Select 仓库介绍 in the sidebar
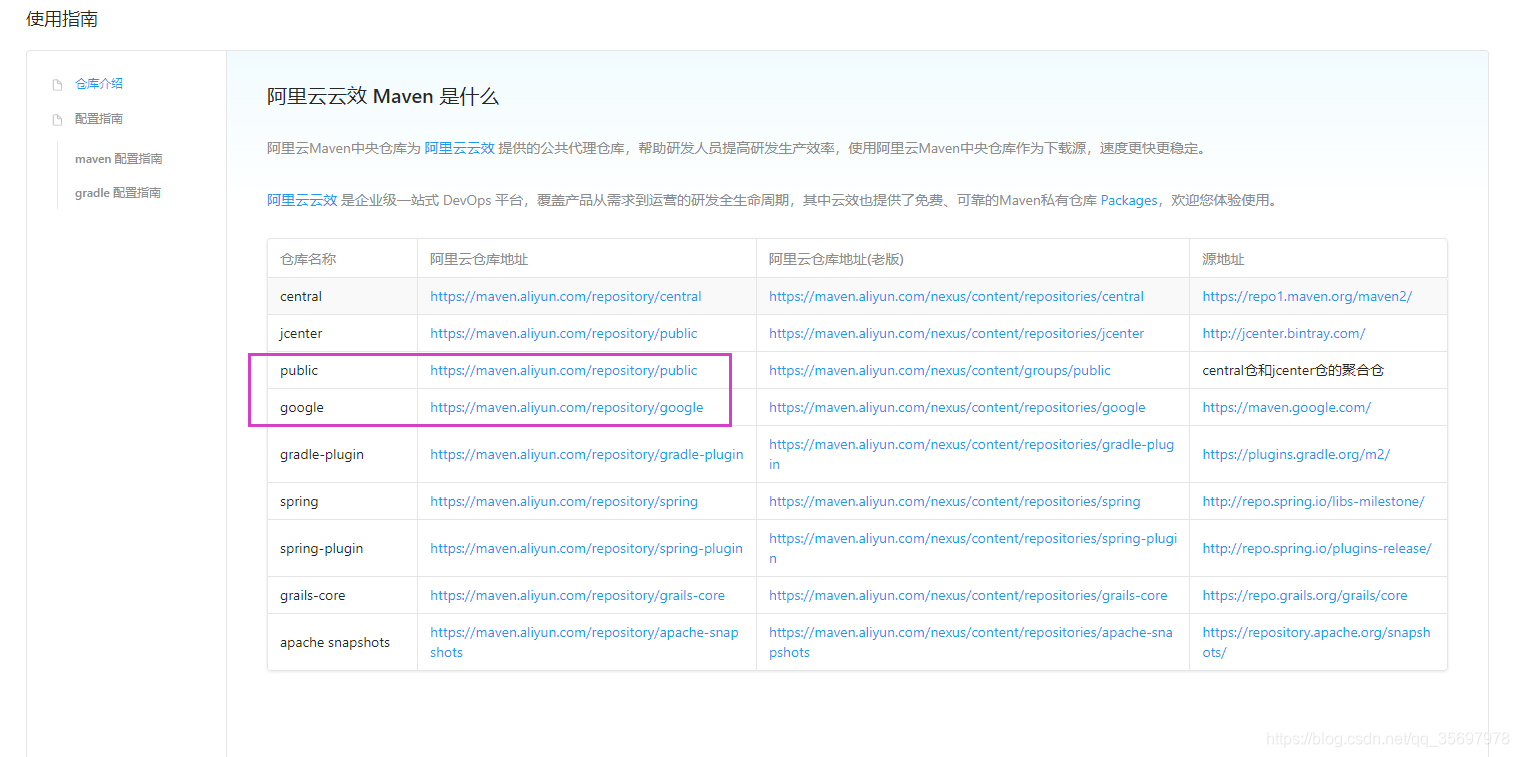The width and height of the screenshot is (1519, 757). point(98,83)
